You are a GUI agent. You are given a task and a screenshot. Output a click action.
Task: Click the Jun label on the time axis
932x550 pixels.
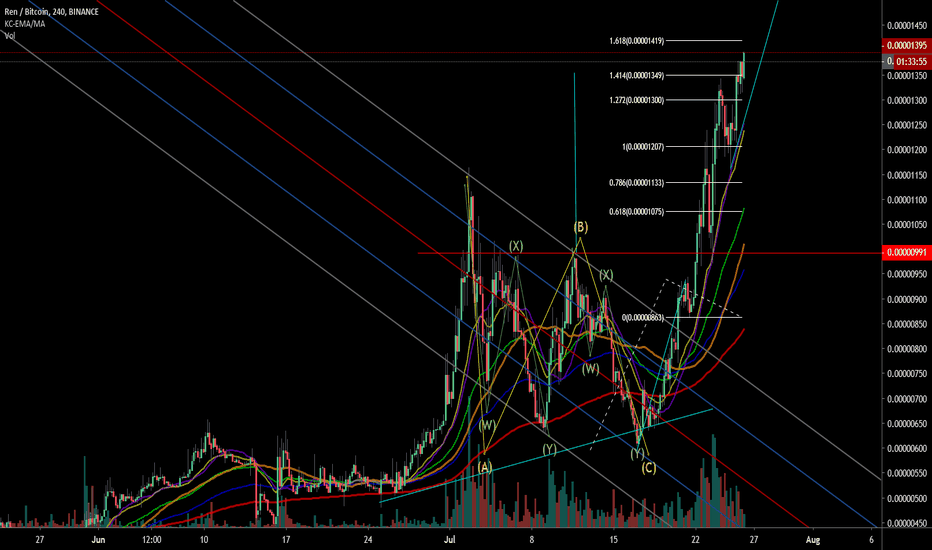[x=99, y=540]
